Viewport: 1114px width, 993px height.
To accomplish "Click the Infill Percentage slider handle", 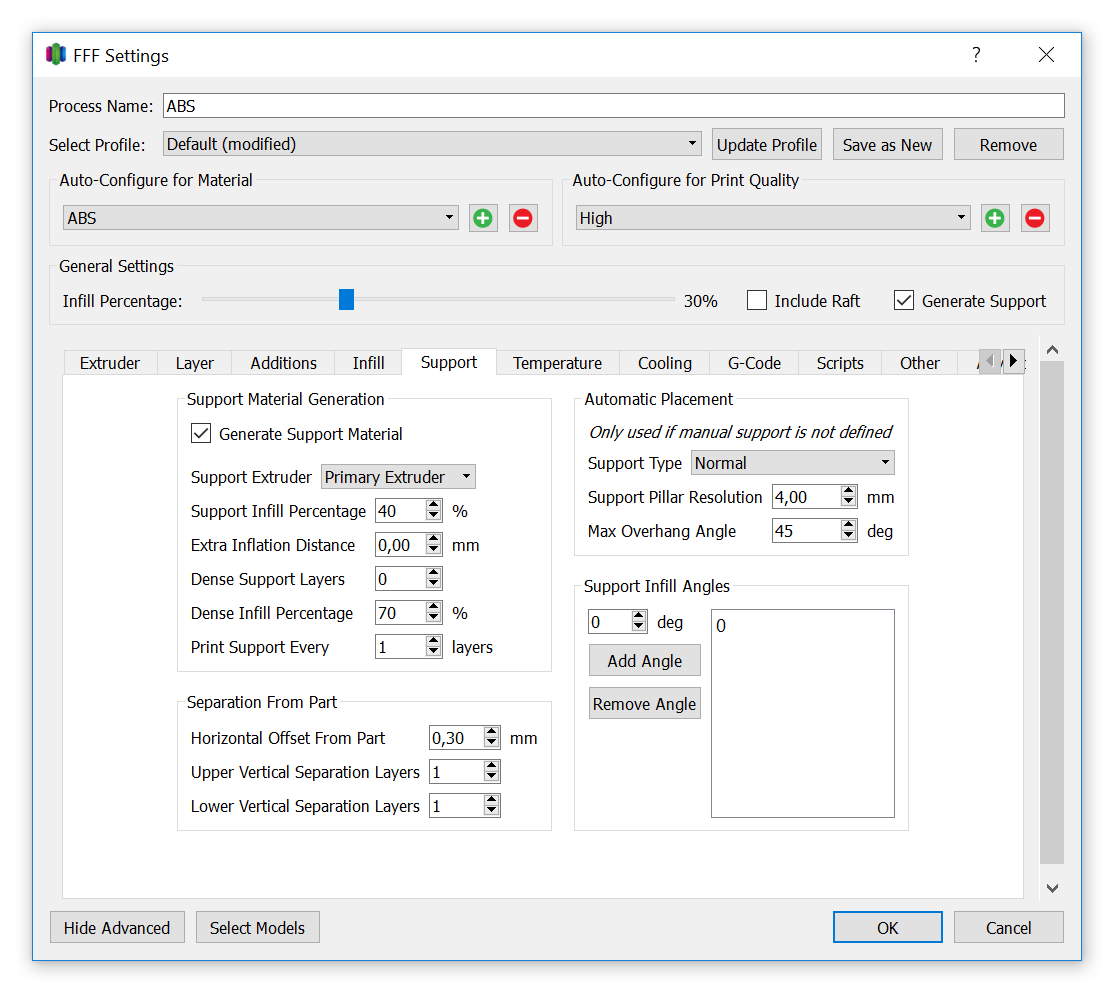I will tap(346, 300).
